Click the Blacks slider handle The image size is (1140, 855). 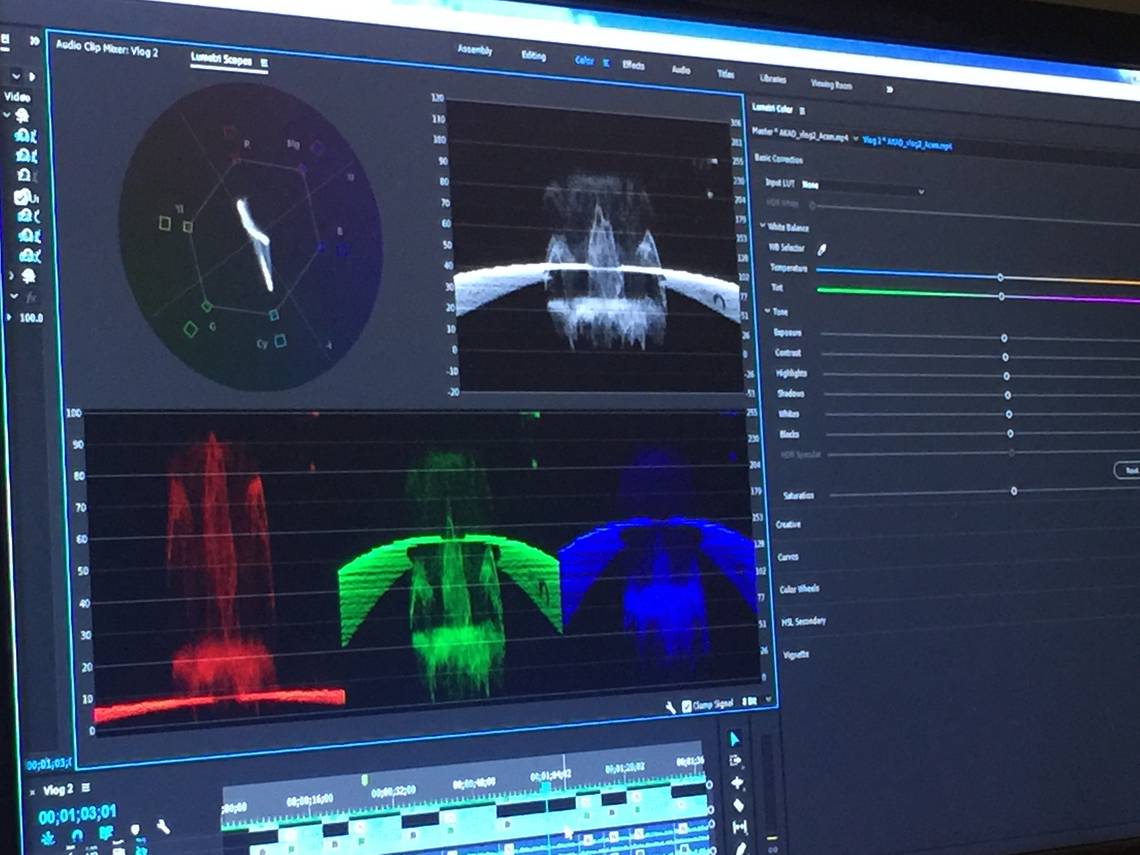click(x=1011, y=433)
